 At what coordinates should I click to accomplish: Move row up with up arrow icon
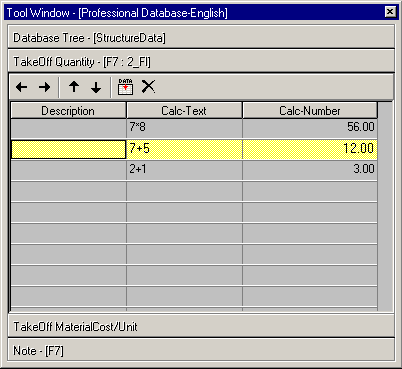[74, 87]
